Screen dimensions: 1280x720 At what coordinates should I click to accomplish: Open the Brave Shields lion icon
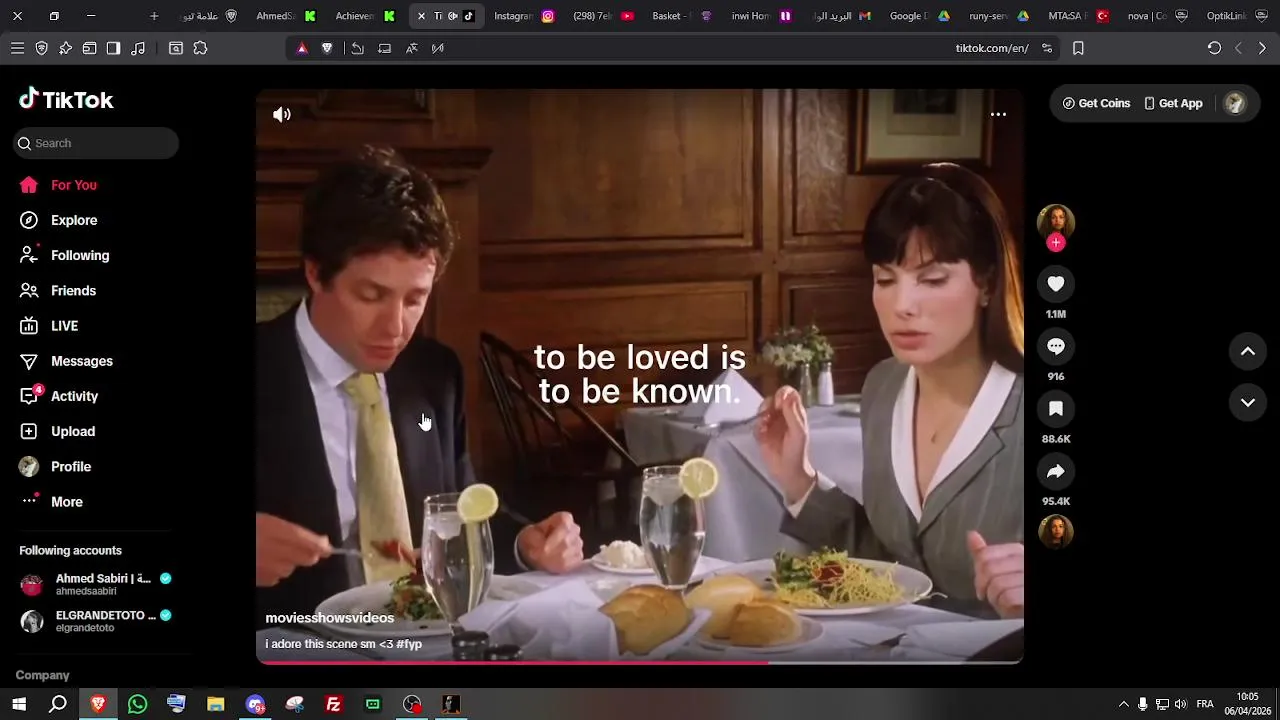point(327,48)
